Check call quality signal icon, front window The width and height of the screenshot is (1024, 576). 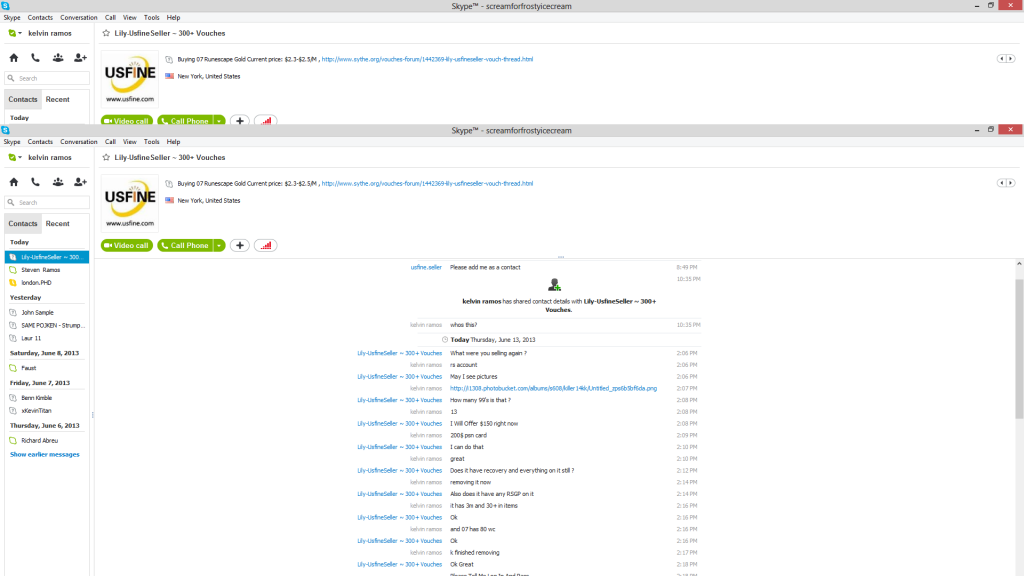[266, 246]
